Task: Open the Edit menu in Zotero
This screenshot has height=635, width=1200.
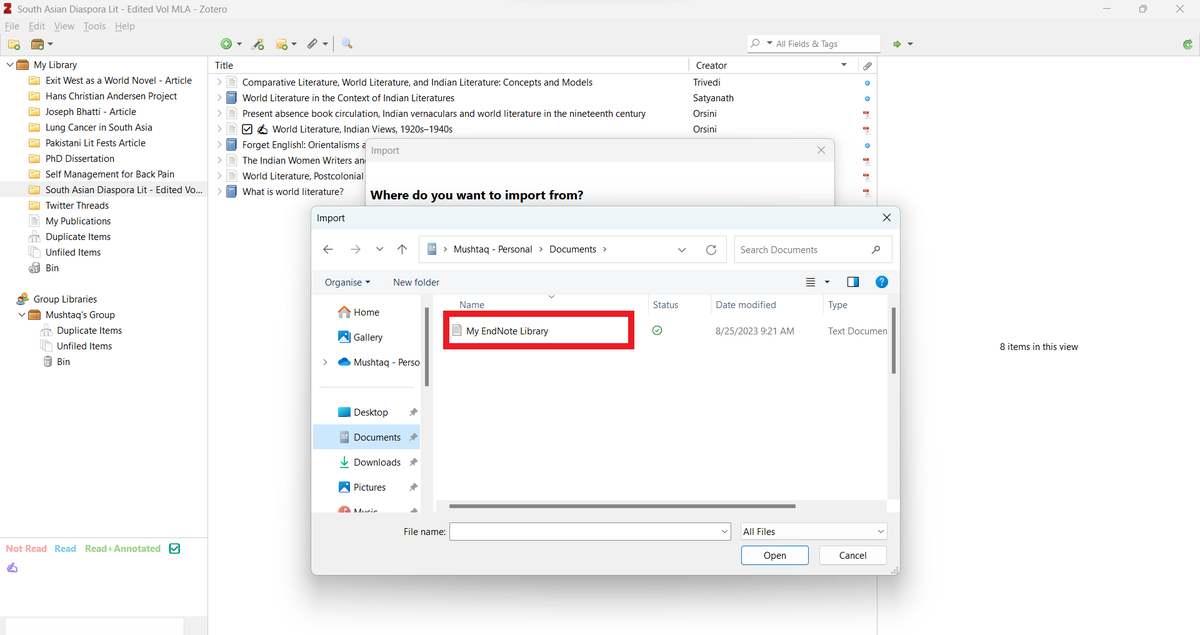Action: click(x=37, y=26)
